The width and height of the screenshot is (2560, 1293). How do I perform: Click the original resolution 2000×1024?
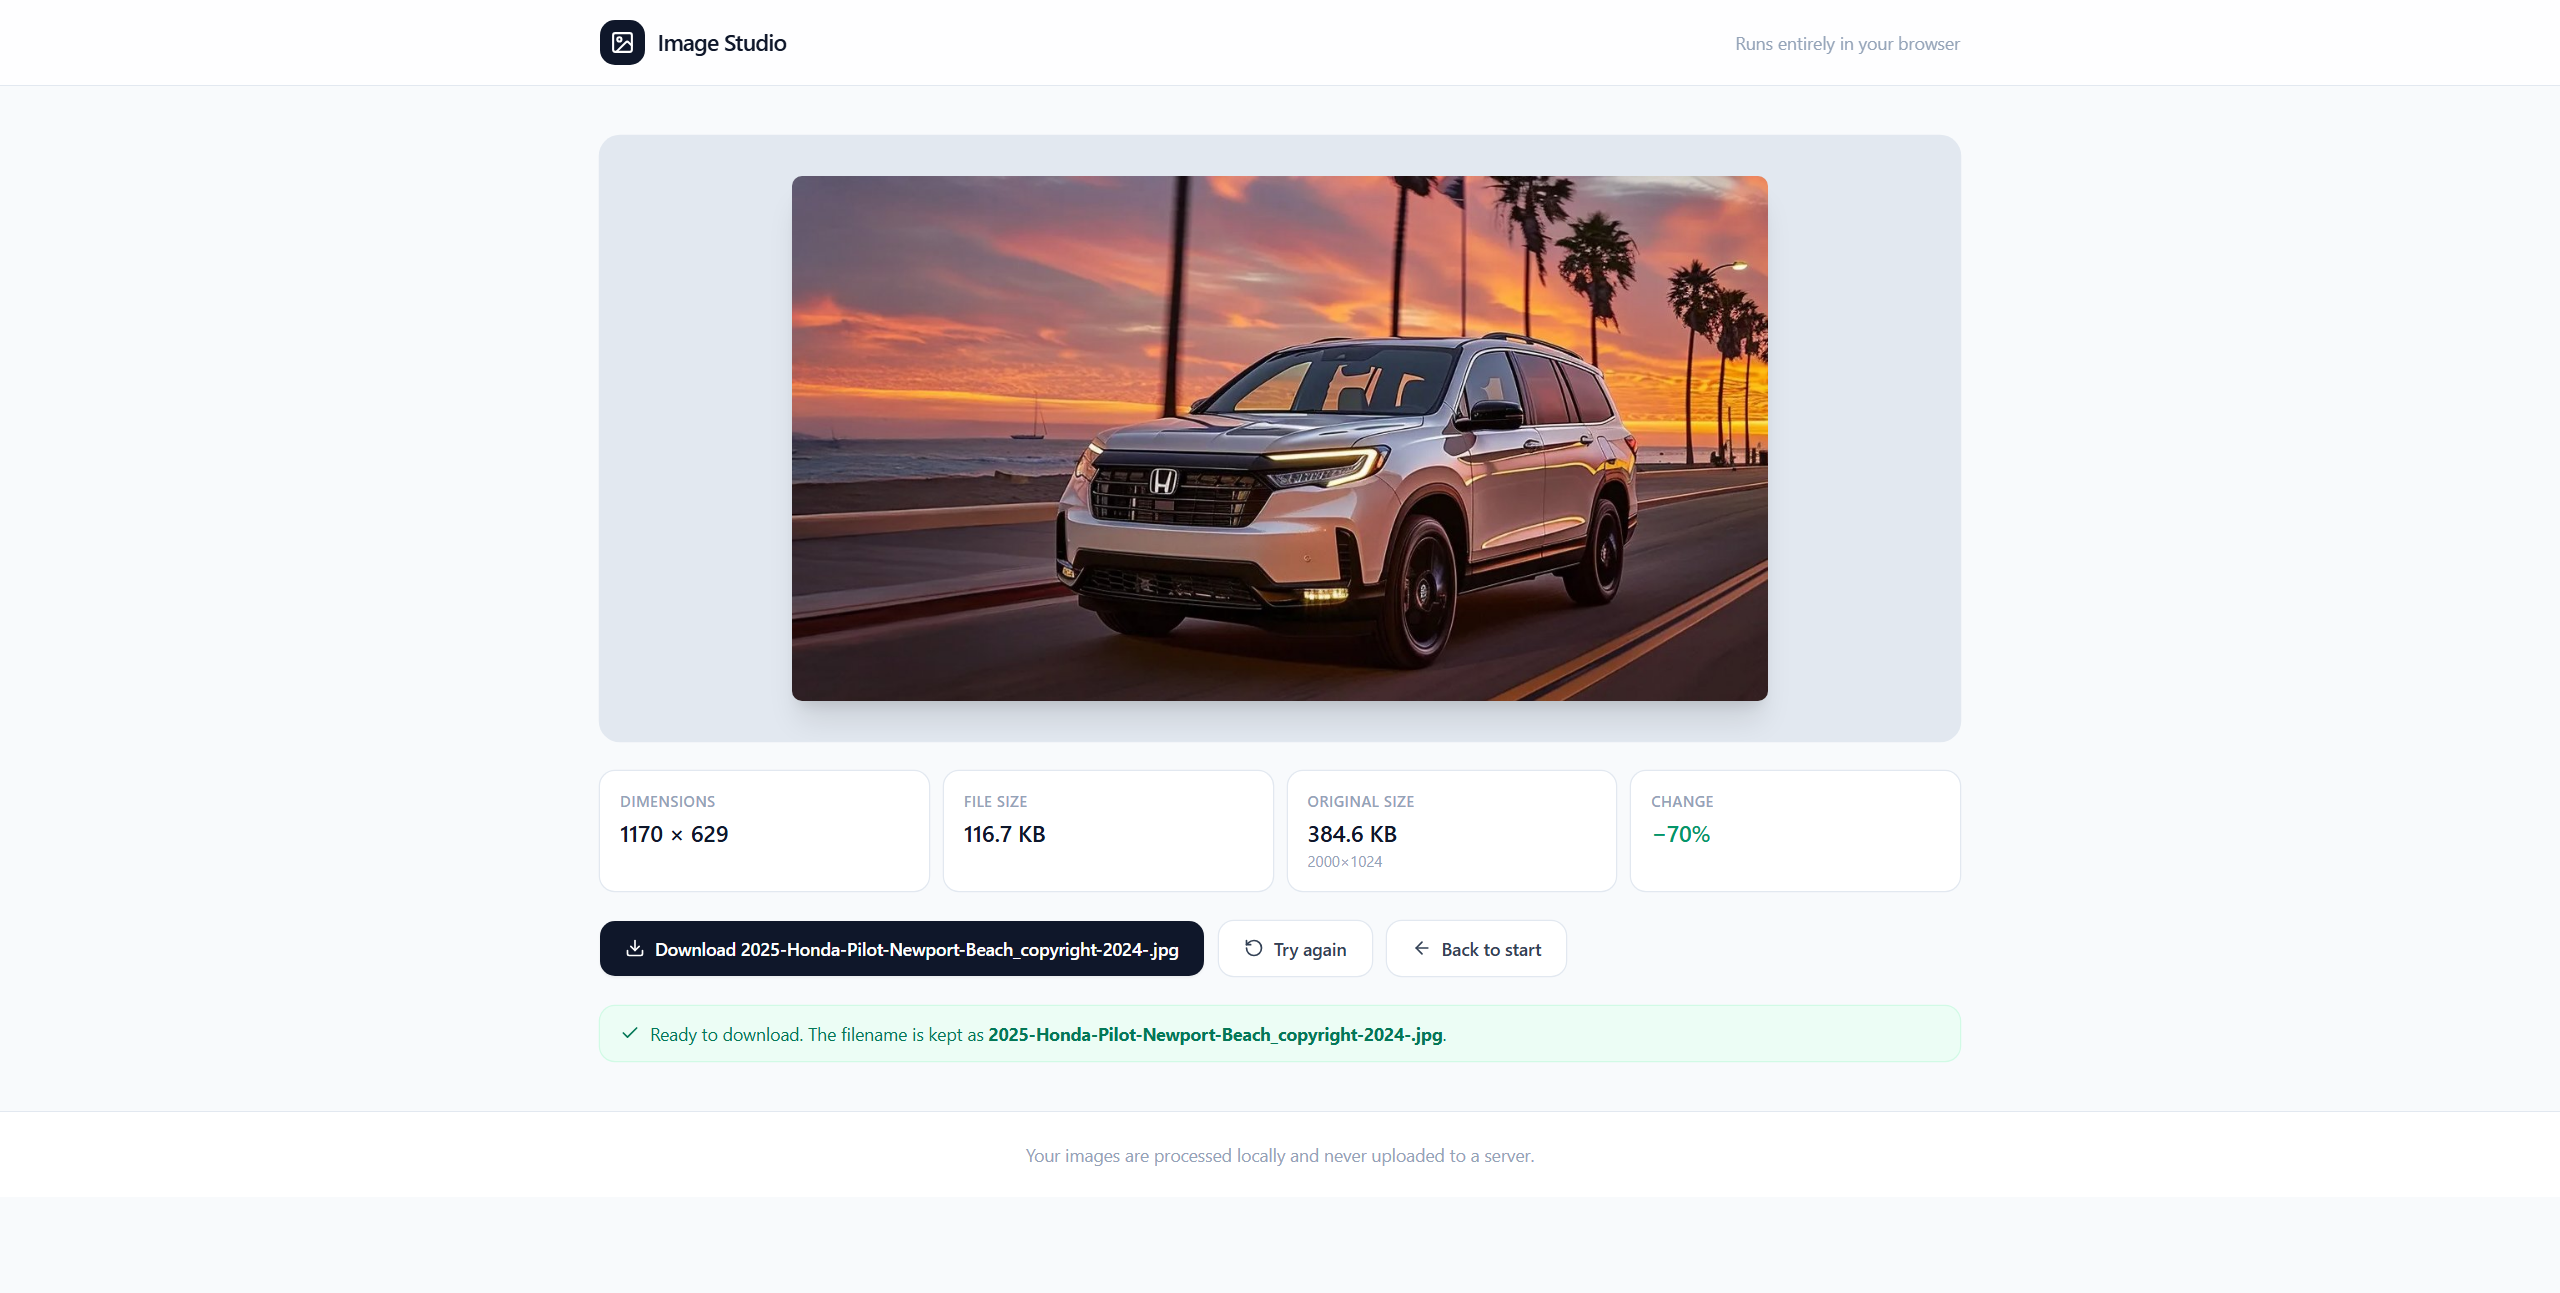pos(1345,862)
